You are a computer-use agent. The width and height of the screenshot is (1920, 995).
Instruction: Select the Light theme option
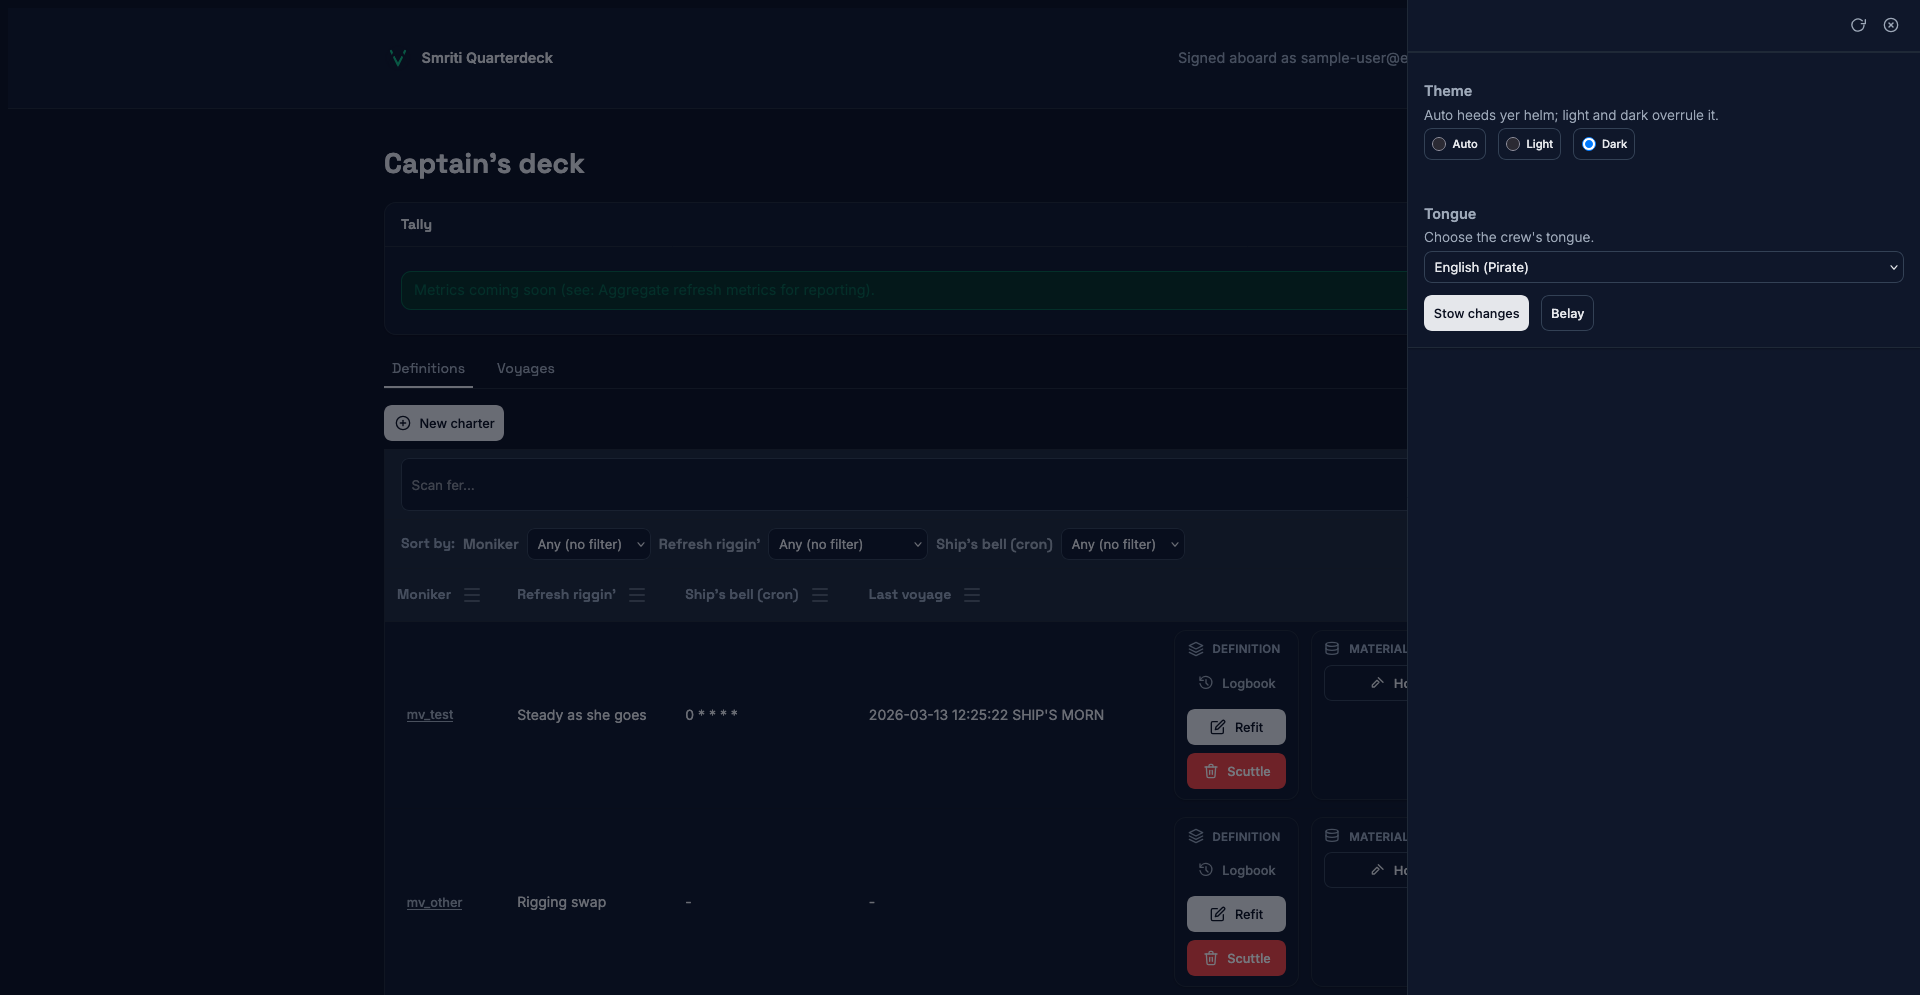click(x=1528, y=144)
